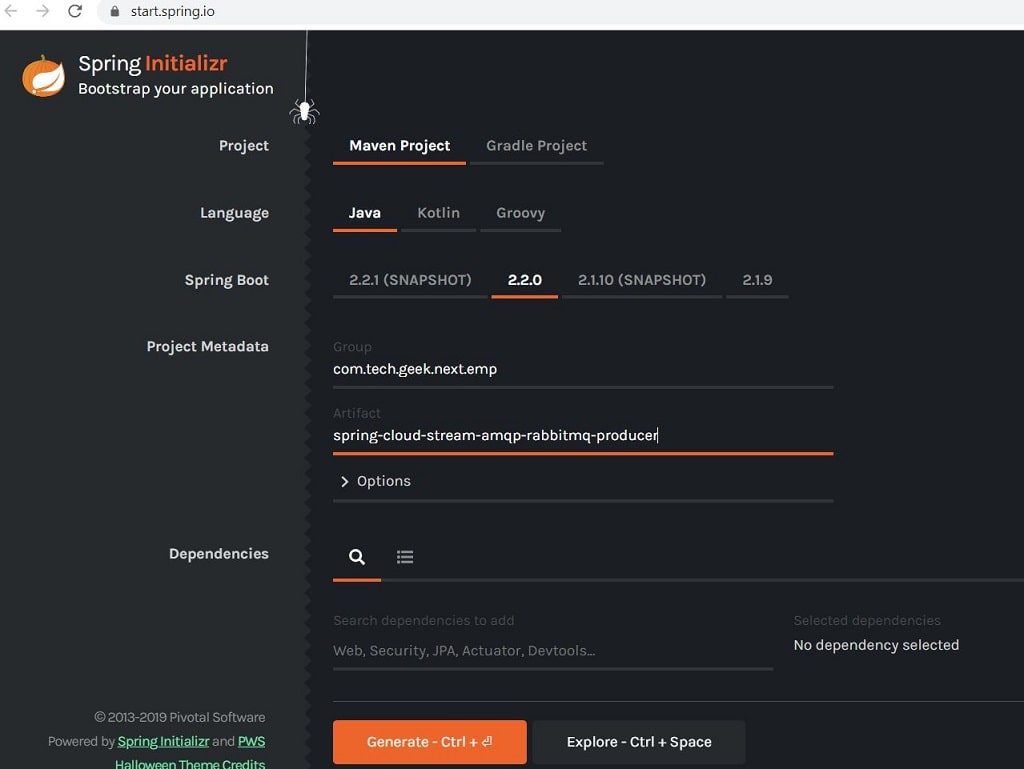The image size is (1024, 769).
Task: Choose Kotlin language
Action: click(438, 213)
